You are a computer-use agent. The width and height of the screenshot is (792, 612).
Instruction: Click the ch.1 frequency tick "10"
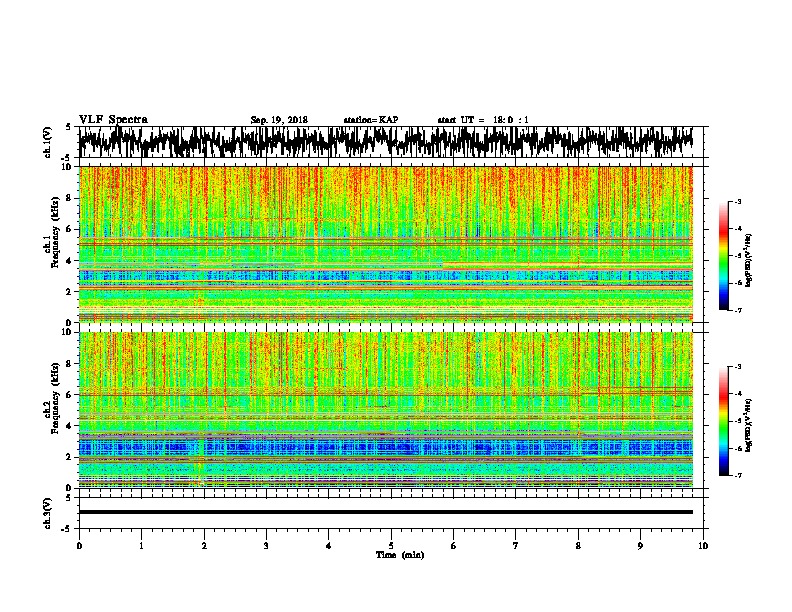tap(67, 167)
